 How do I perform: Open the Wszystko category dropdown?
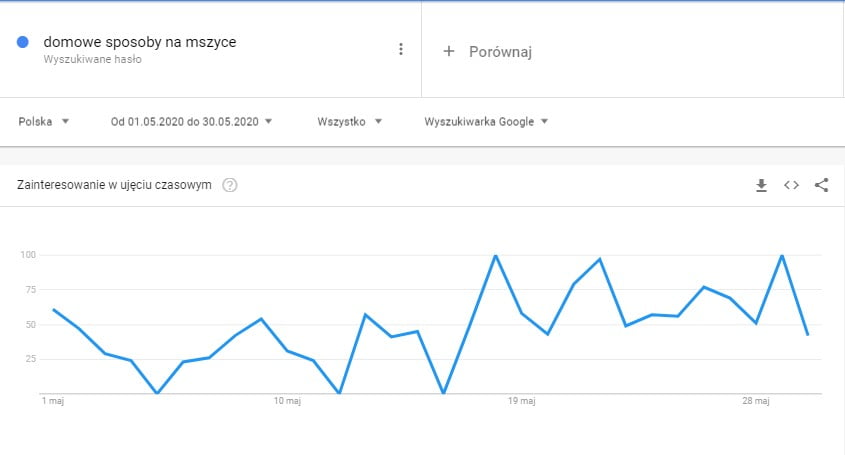tap(349, 122)
